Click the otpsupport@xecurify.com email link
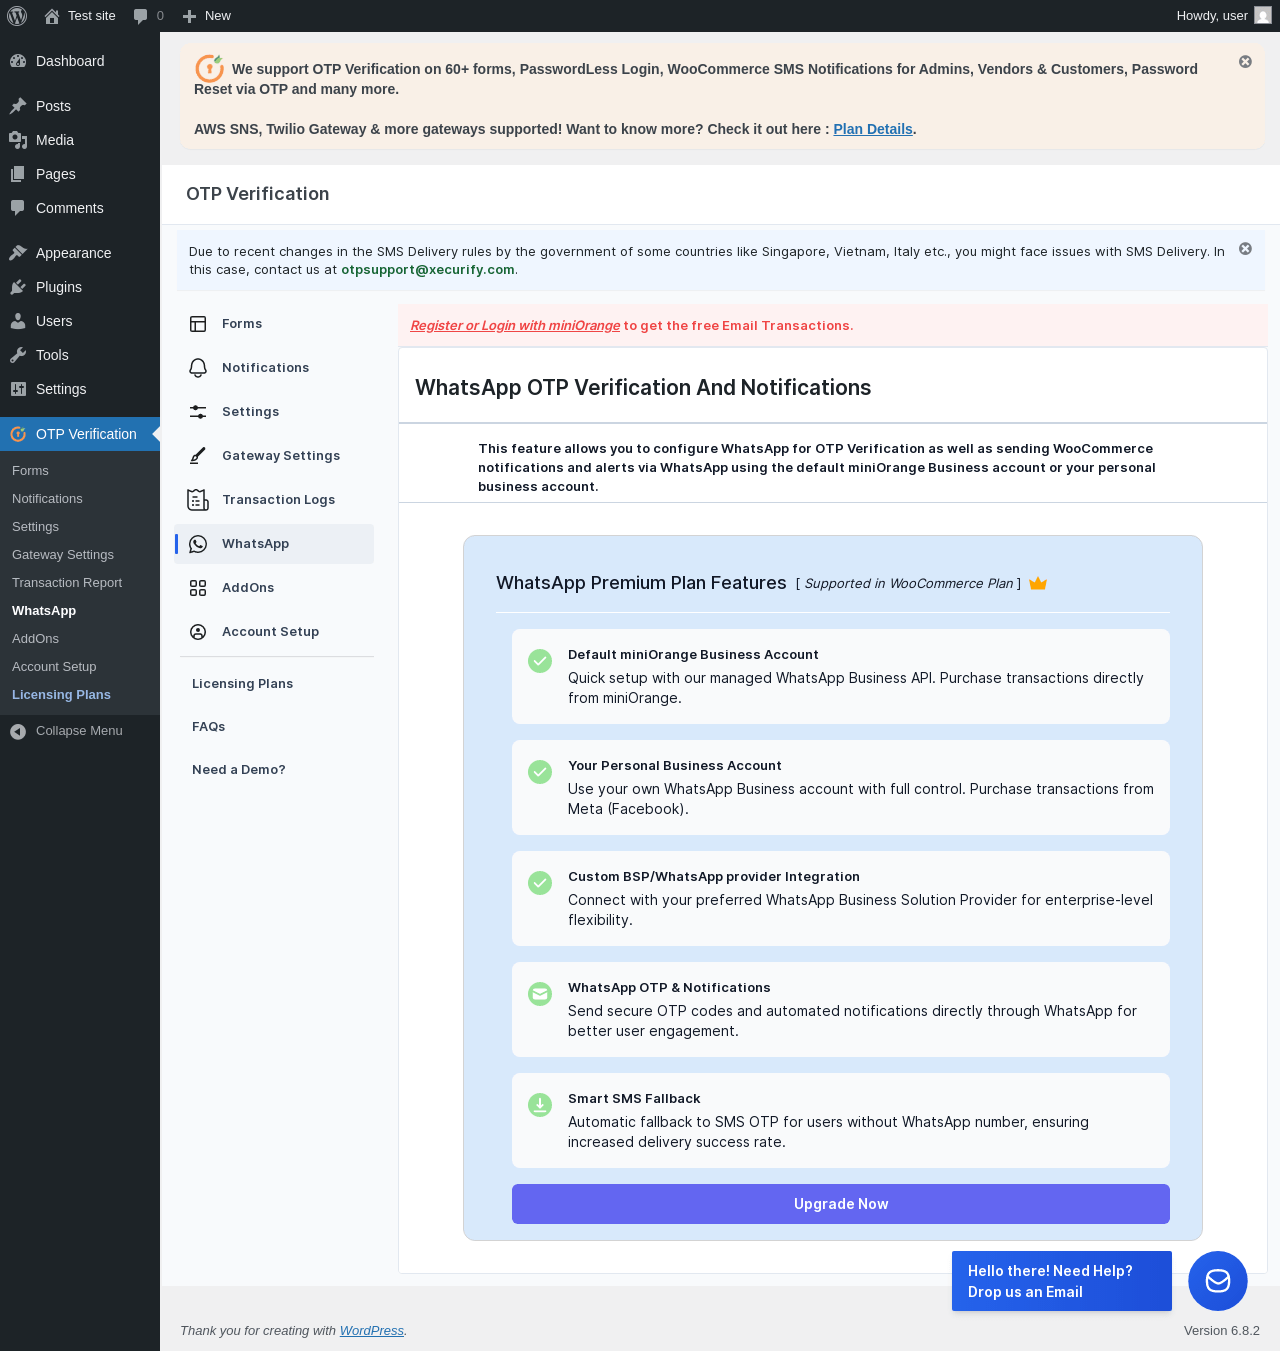 428,270
